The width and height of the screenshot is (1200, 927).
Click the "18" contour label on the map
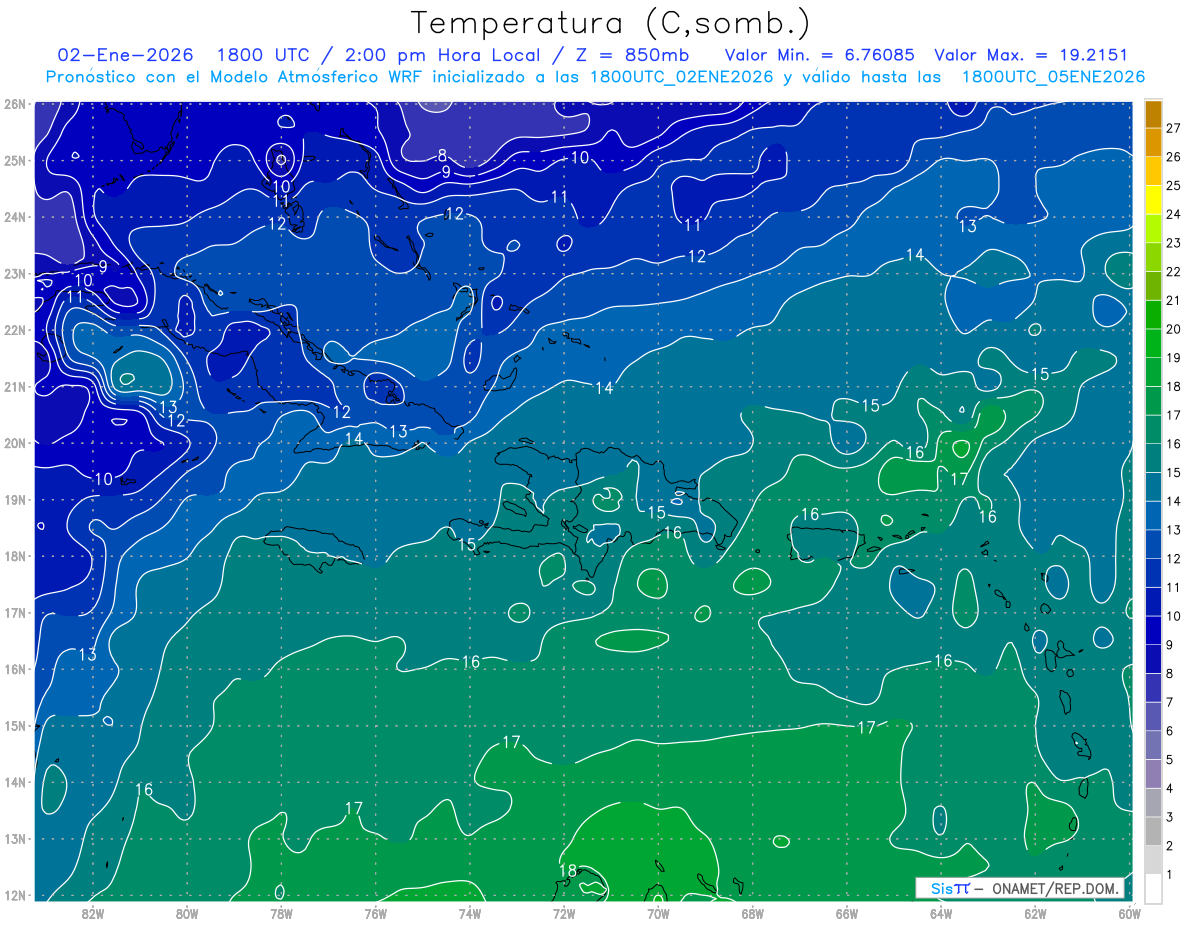568,871
